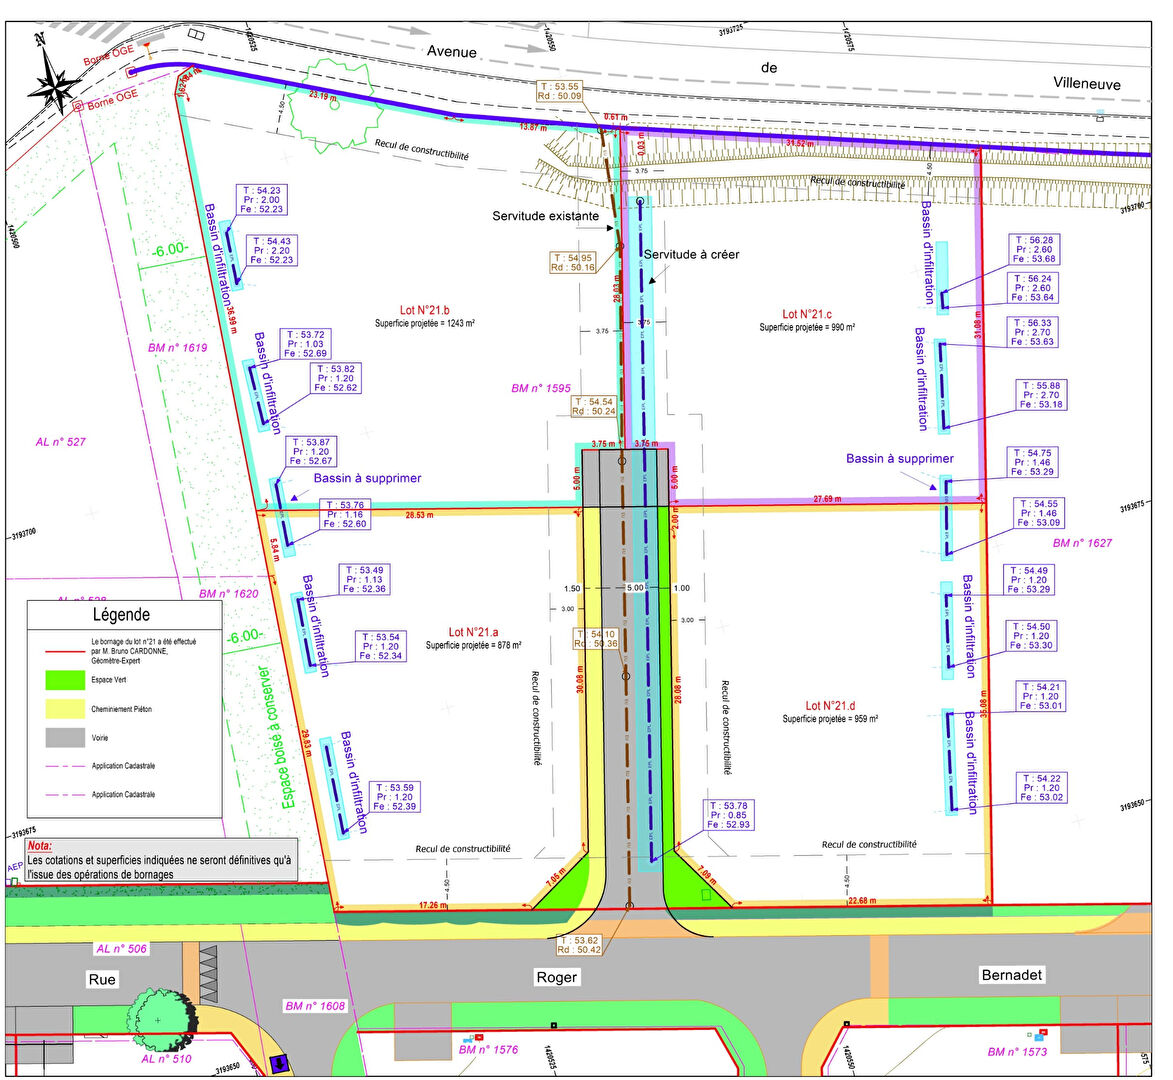Click the tree symbol near Rue at bottom left
Screen dimensions: 1173x1080
pos(160,1020)
